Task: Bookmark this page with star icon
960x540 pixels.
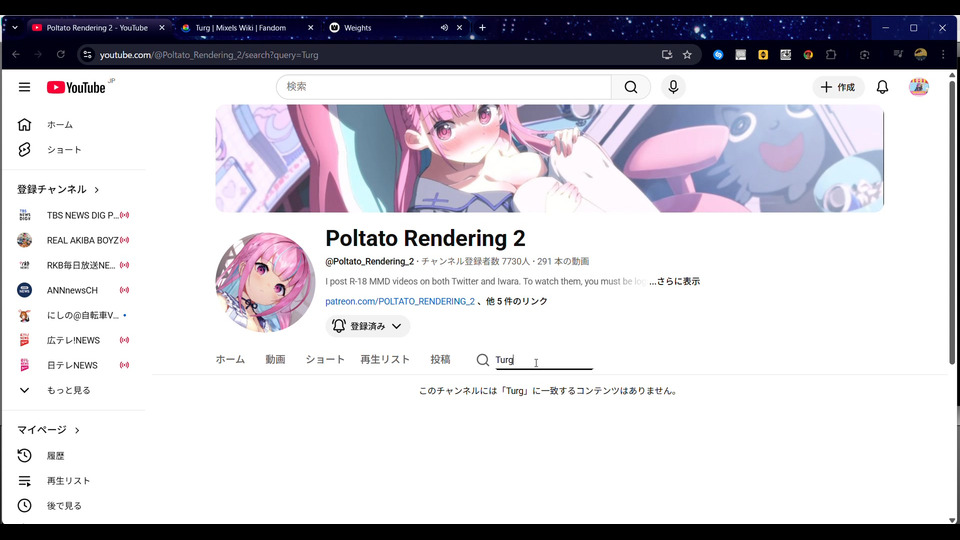Action: pos(687,54)
